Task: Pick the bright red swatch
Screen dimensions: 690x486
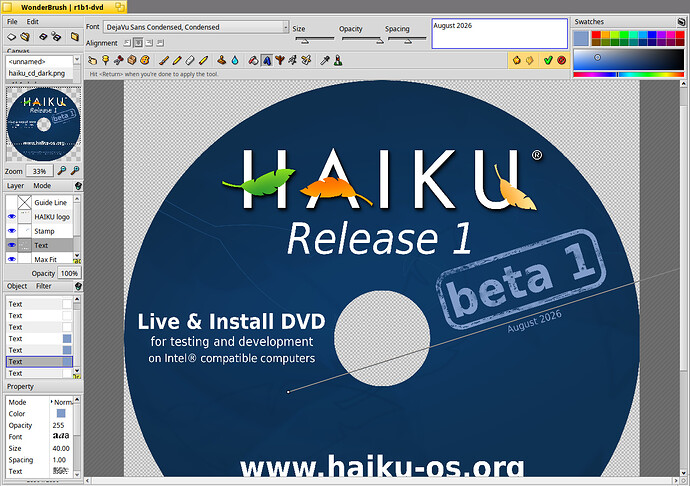Action: [596, 34]
